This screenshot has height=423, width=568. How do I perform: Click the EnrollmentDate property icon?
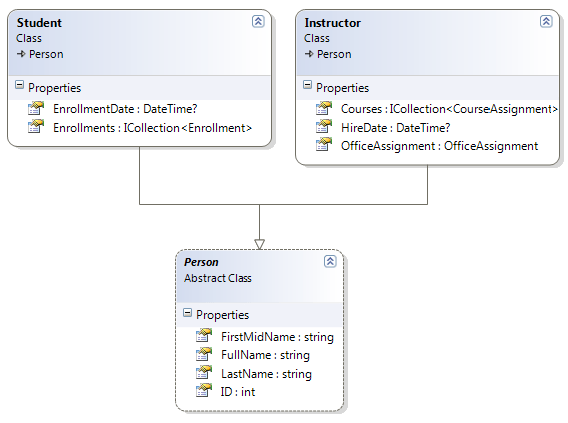[x=36, y=108]
